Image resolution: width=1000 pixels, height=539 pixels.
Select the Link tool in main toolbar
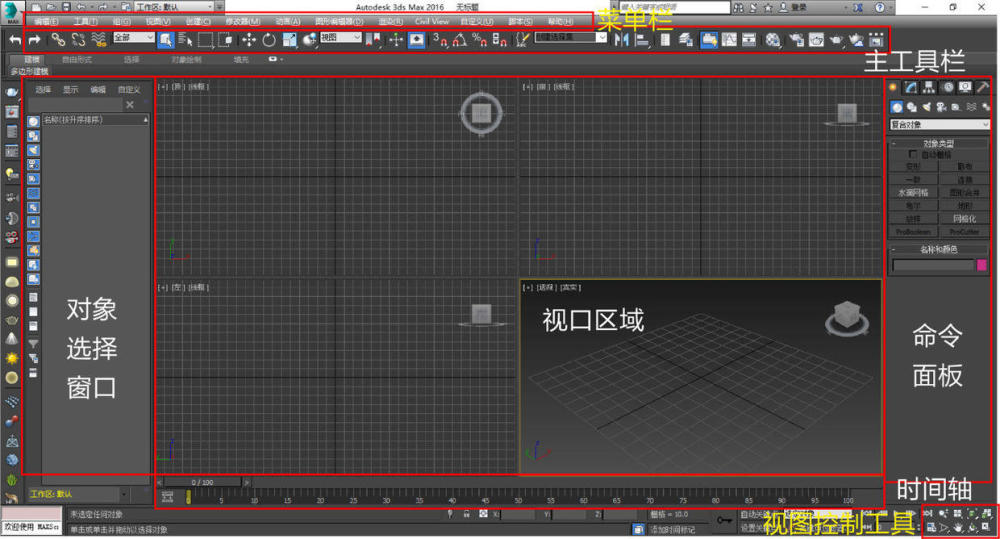[x=58, y=40]
